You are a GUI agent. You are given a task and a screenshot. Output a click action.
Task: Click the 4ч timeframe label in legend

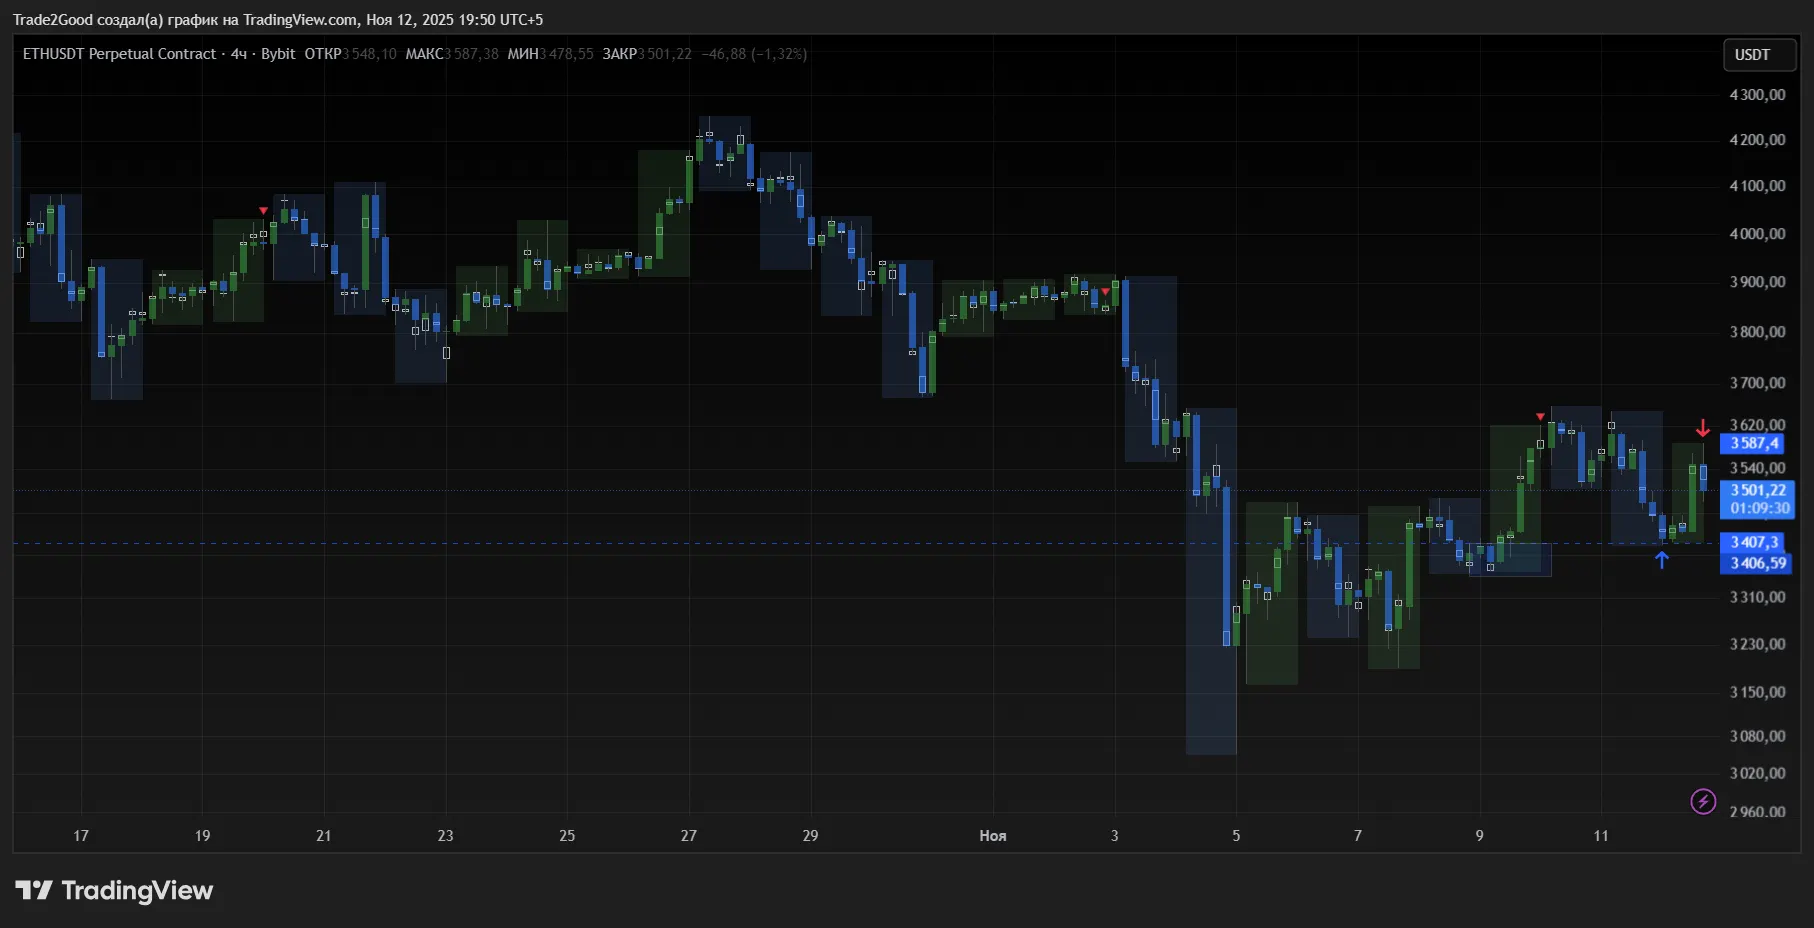[x=239, y=54]
